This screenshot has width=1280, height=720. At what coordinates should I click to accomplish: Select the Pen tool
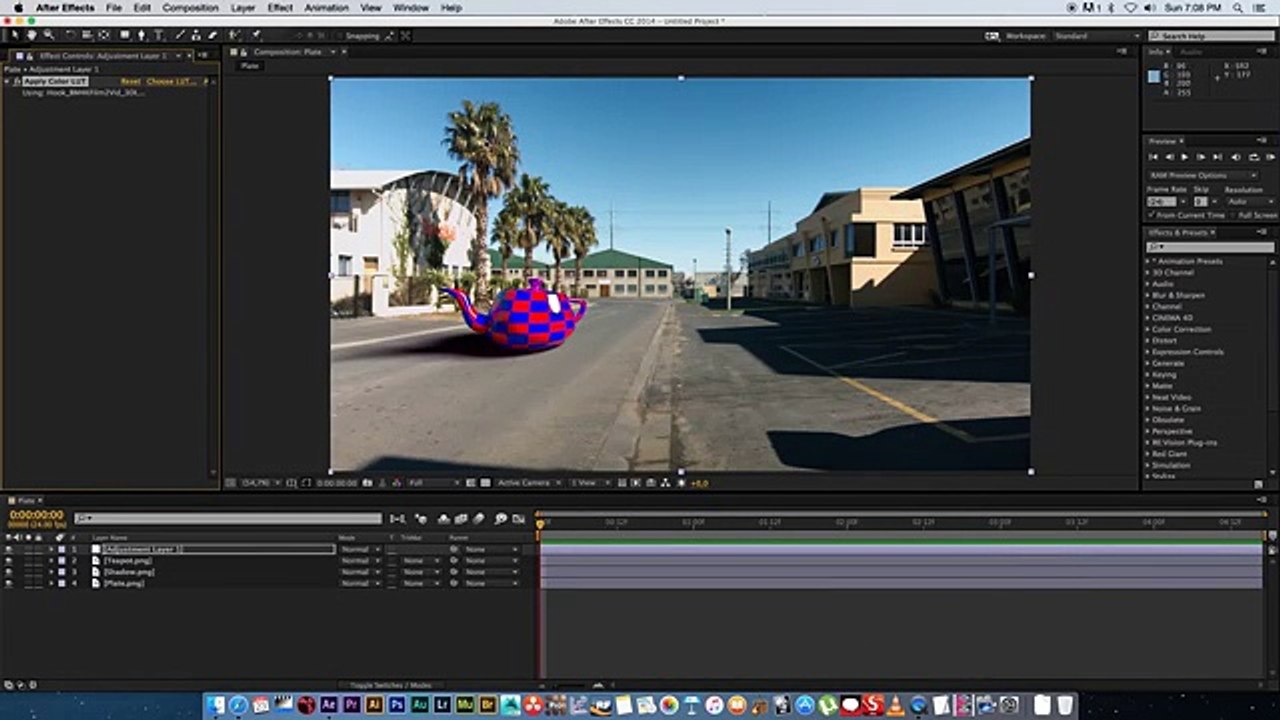(x=141, y=35)
